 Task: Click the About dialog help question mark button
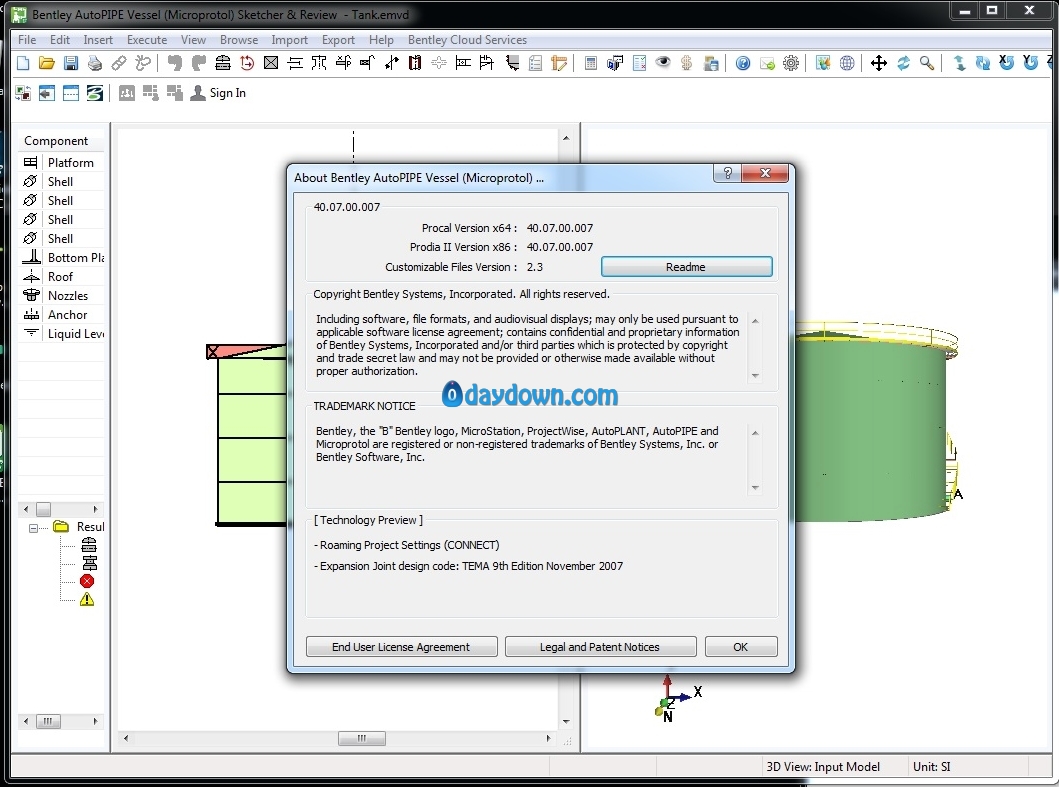point(727,173)
